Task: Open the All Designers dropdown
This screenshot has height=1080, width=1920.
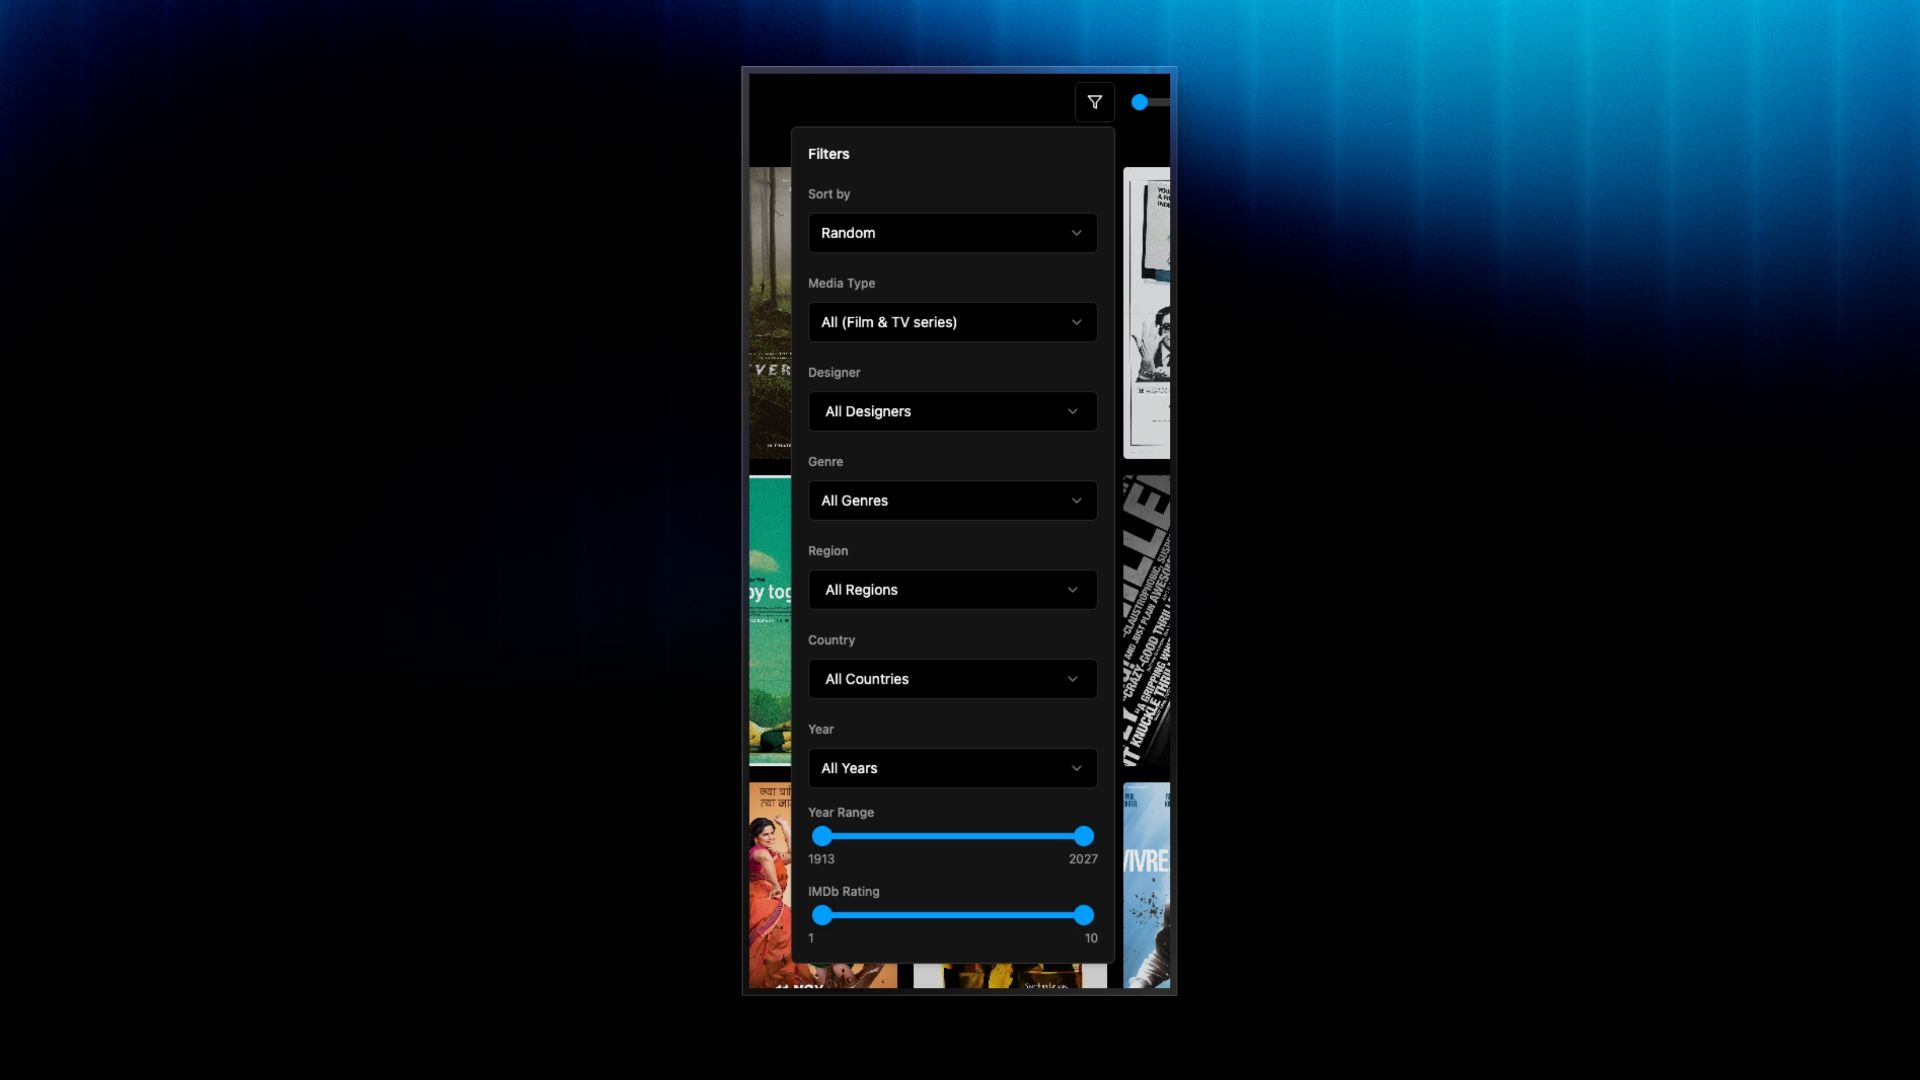Action: [x=952, y=411]
